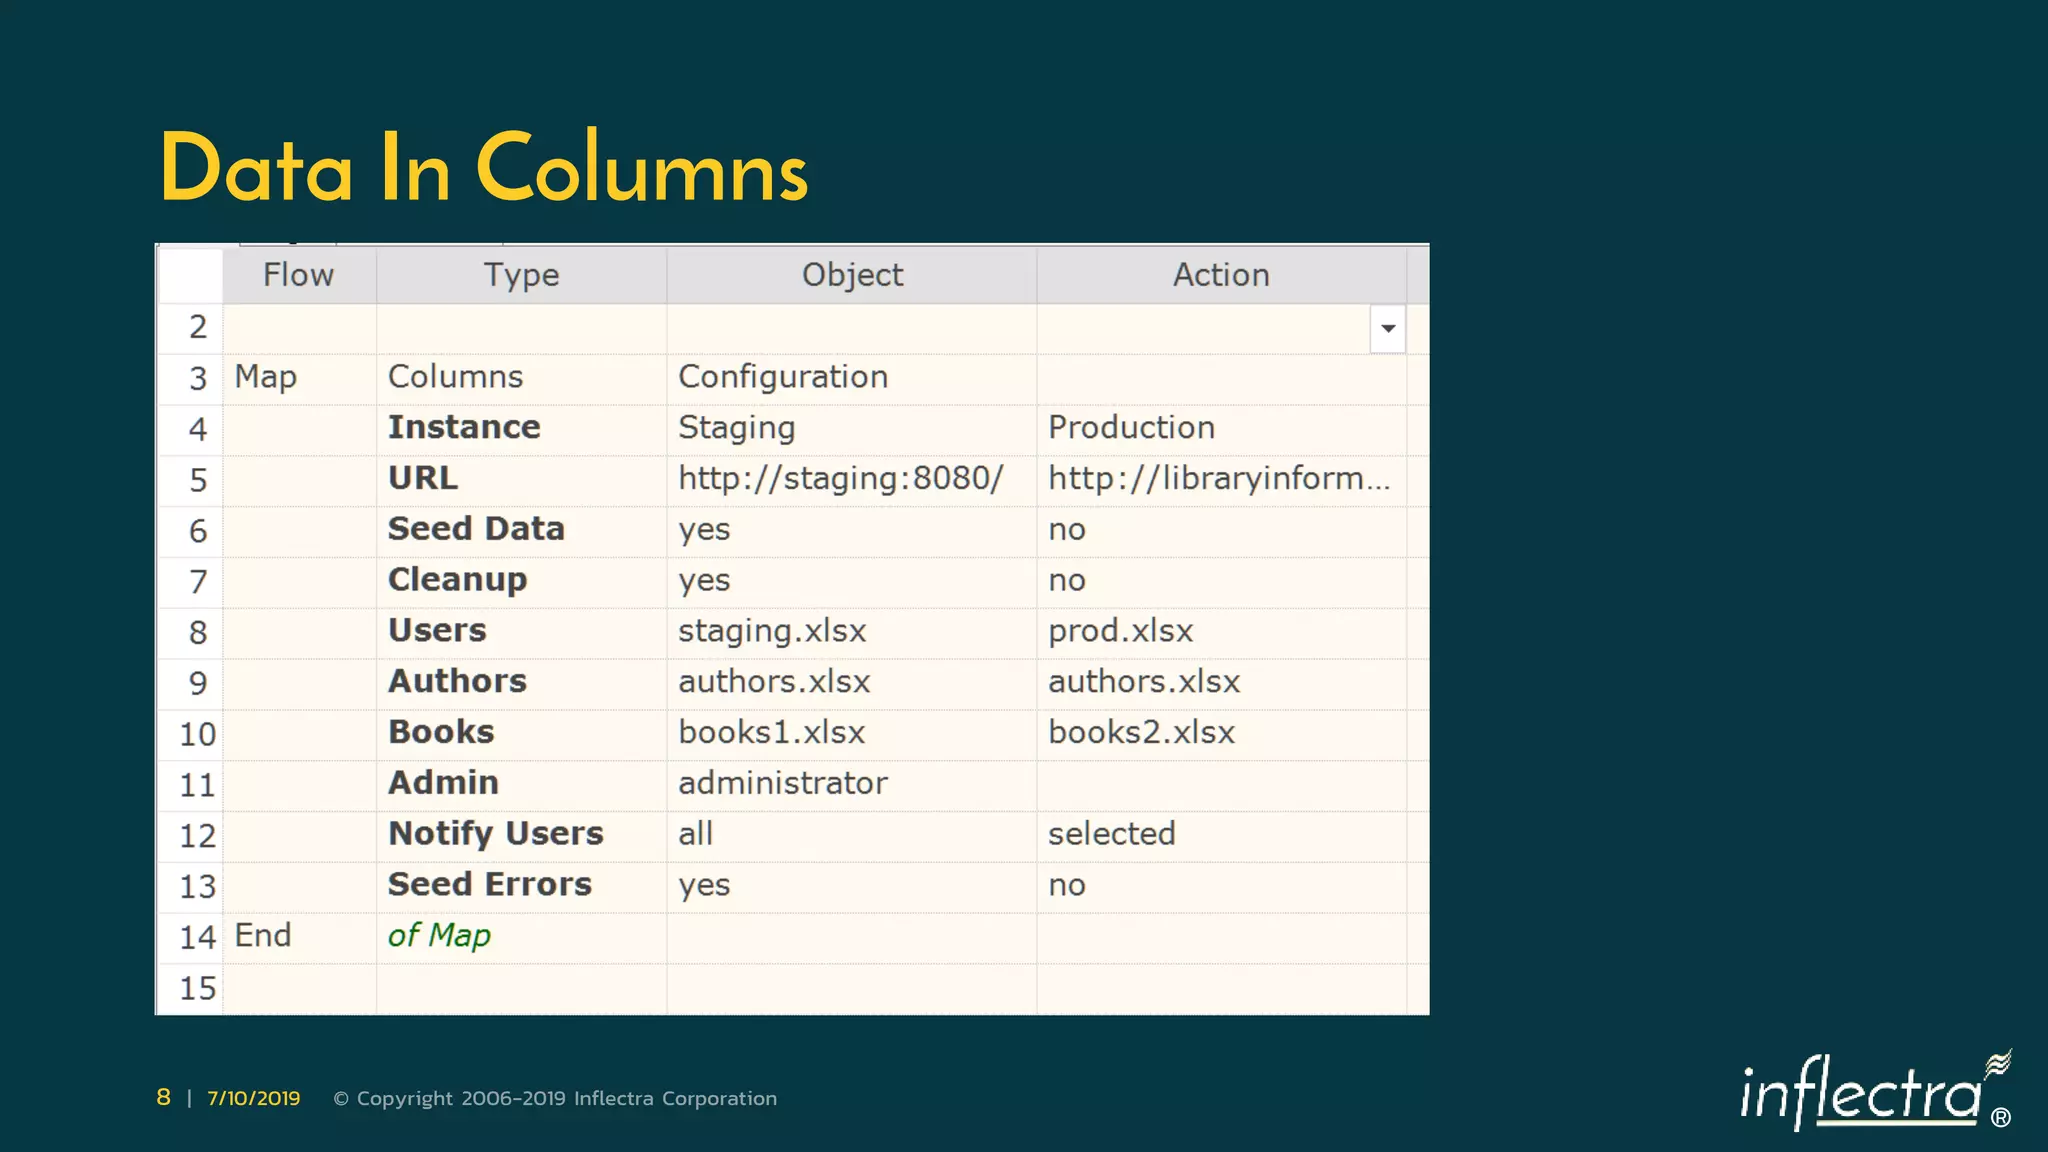This screenshot has width=2048, height=1152.
Task: Select the bold 'Authors' cell
Action: click(521, 684)
